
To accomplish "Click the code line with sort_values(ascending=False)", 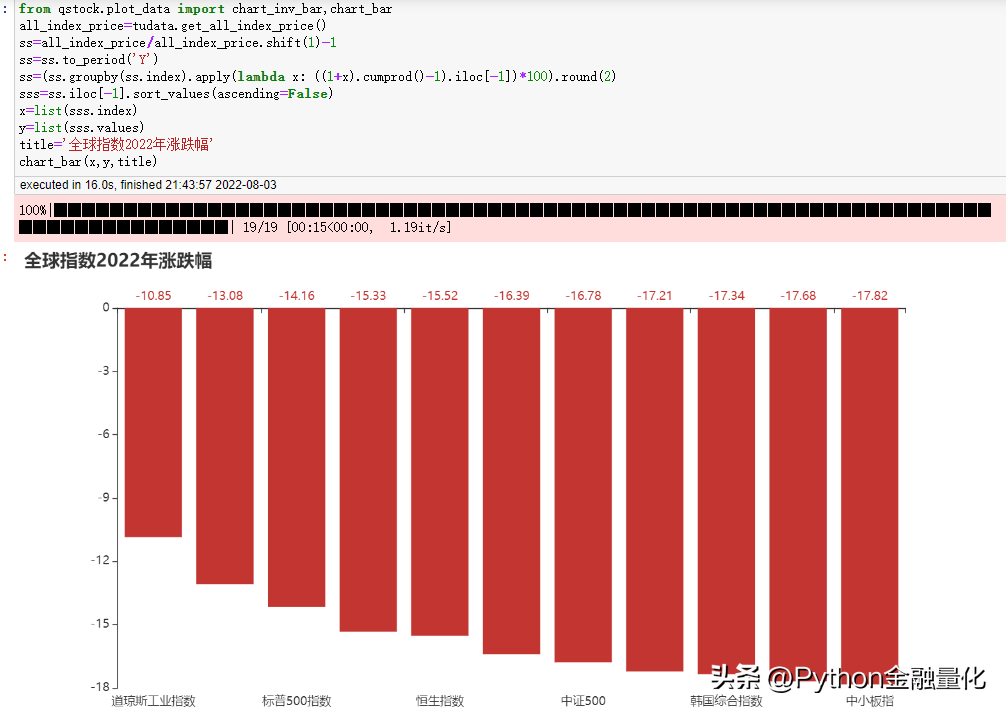I will coord(176,94).
